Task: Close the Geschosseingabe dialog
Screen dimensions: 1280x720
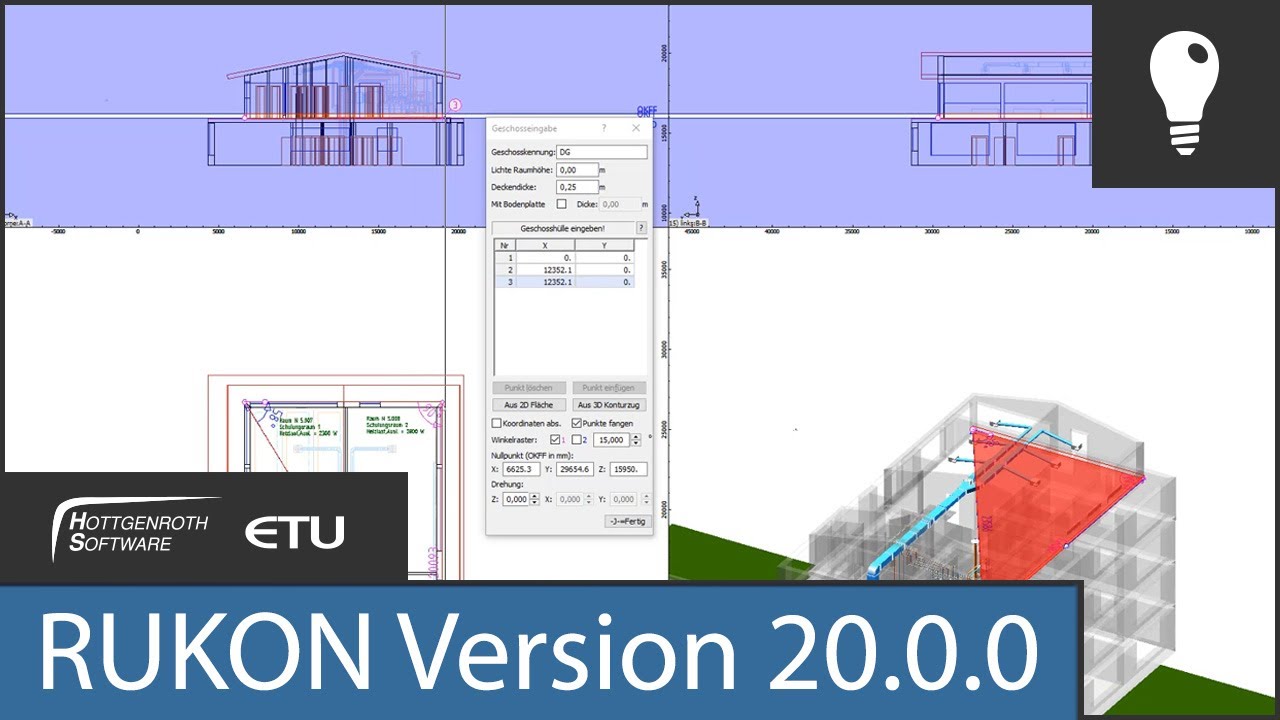Action: point(636,129)
